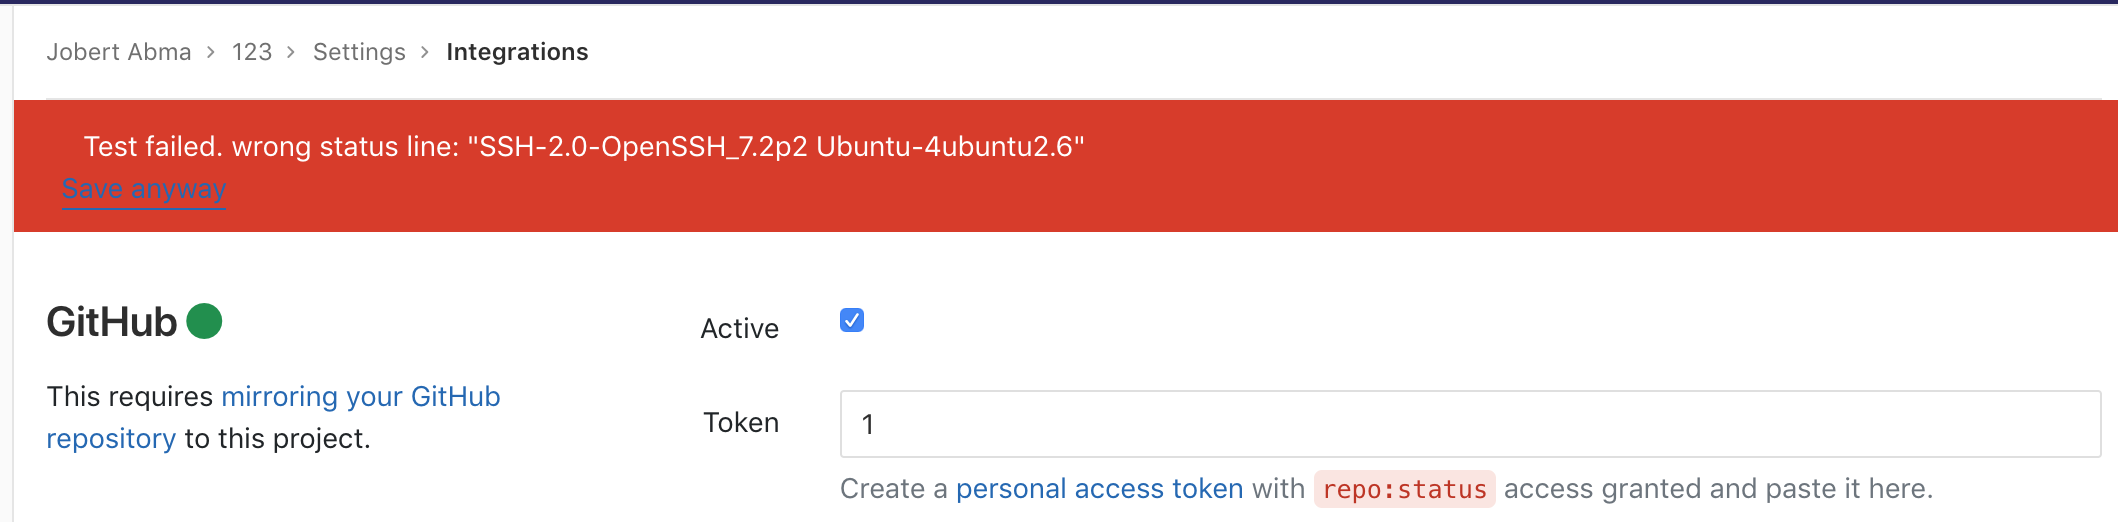Click the Active label text
Screen dimensions: 2118x522
tap(739, 329)
